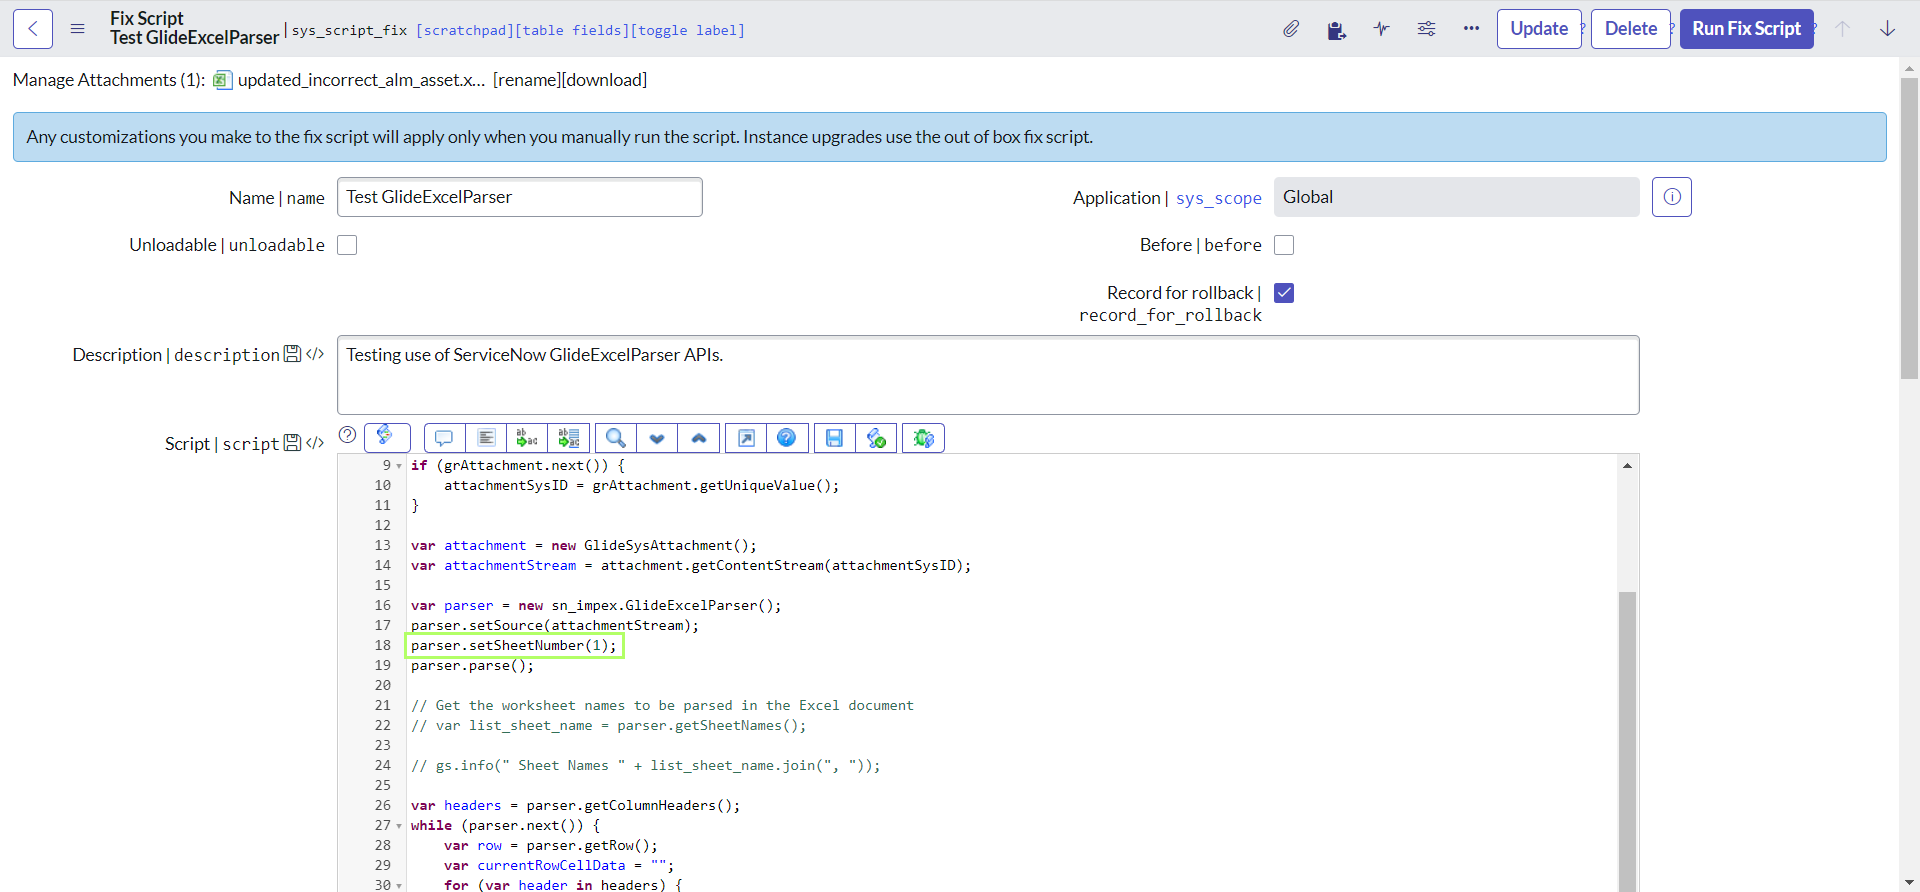The image size is (1920, 892).
Task: Open script debugger bug icon
Action: click(x=924, y=438)
